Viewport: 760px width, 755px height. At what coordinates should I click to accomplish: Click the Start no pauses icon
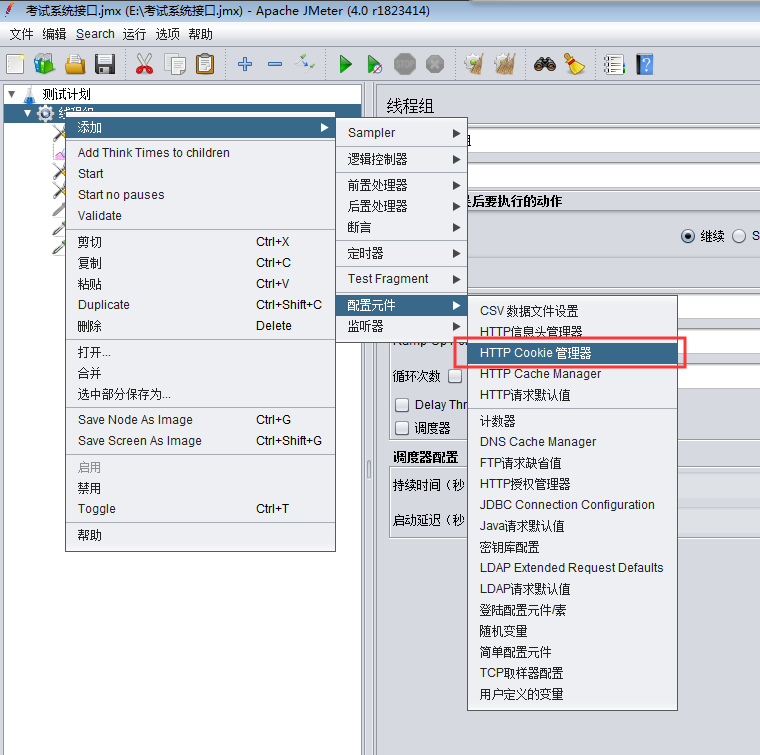click(x=375, y=64)
